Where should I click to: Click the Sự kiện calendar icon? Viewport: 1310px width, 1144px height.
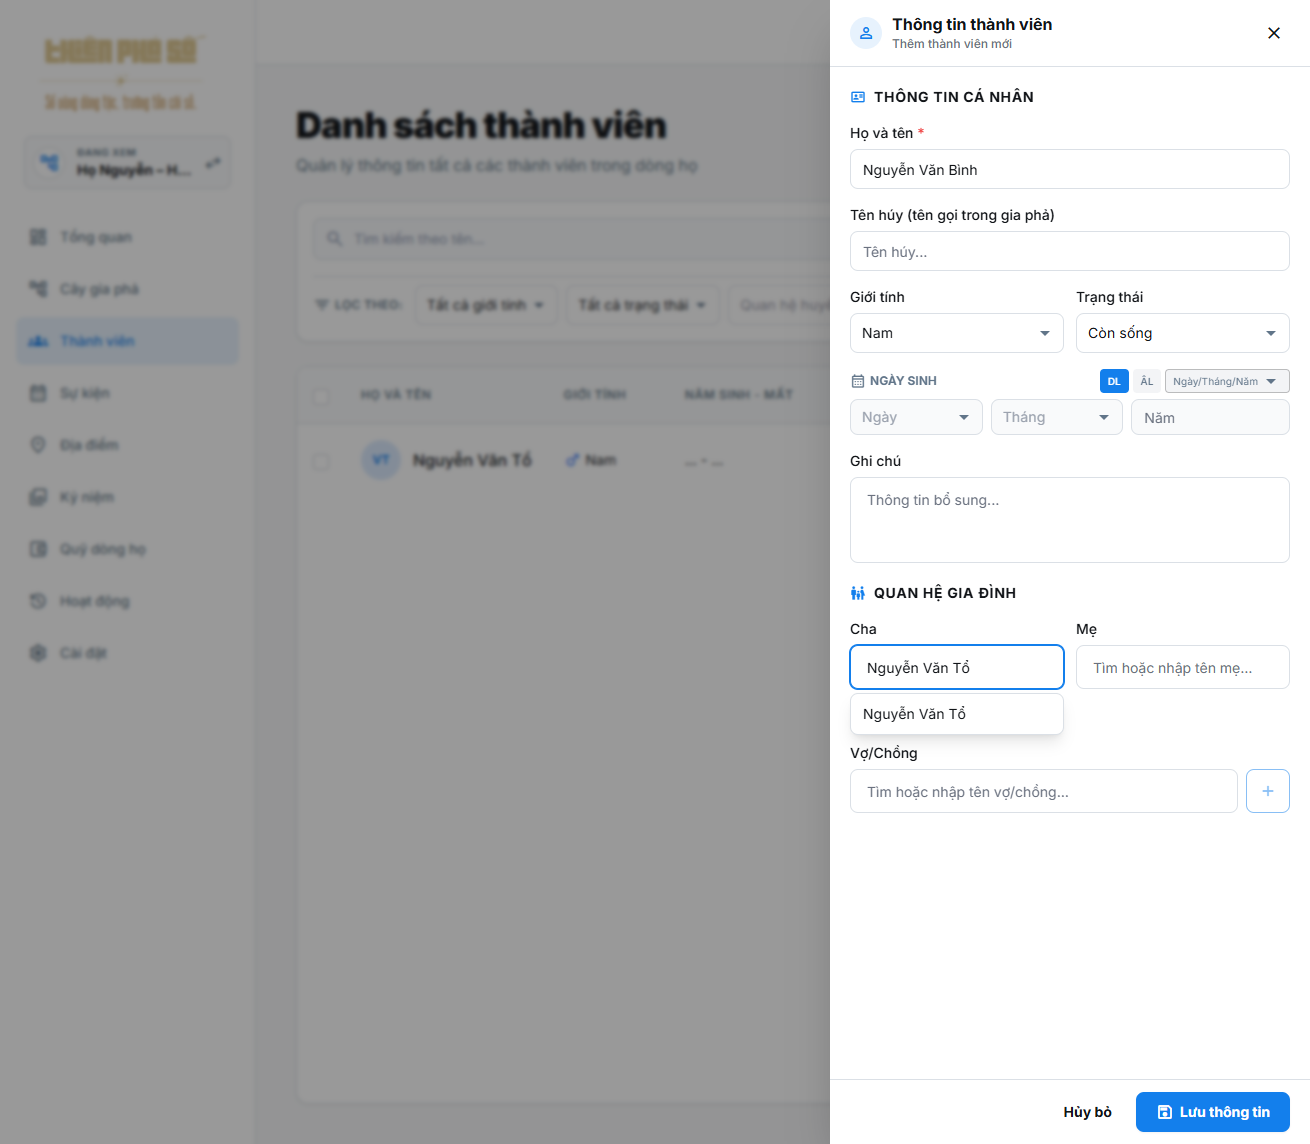38,393
